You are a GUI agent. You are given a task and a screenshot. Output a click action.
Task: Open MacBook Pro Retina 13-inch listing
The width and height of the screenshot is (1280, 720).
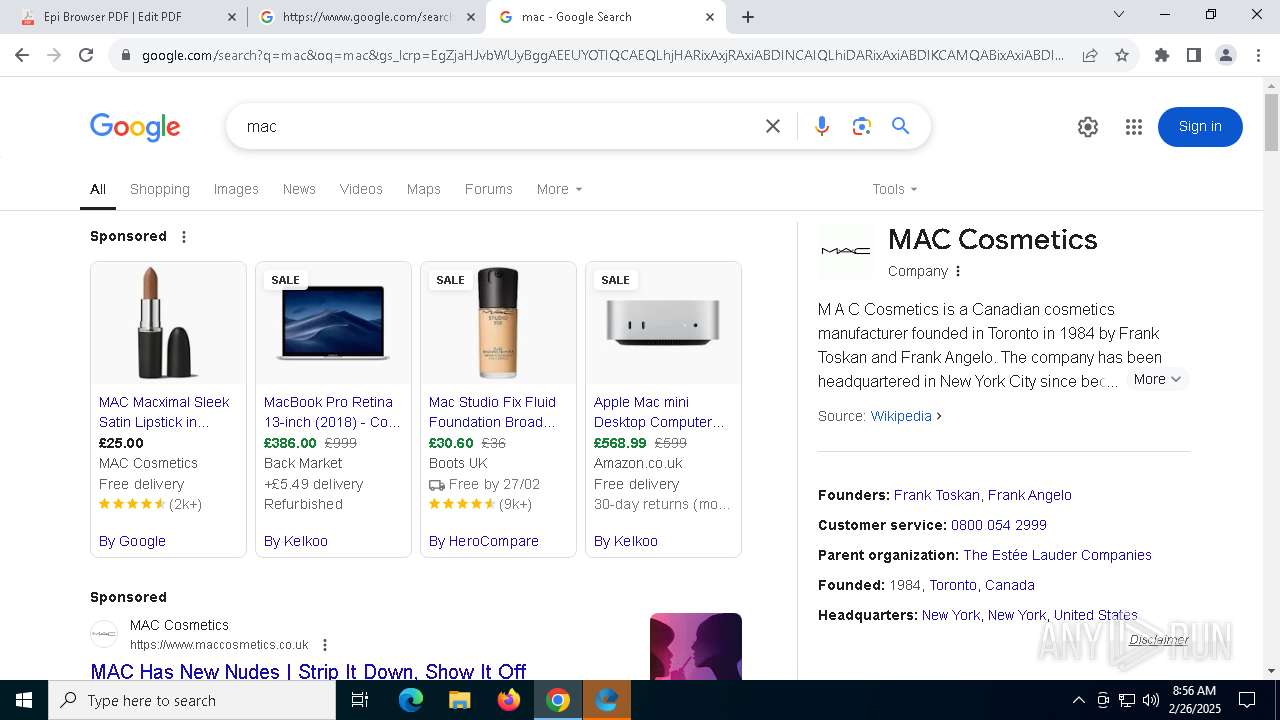pyautogui.click(x=332, y=412)
